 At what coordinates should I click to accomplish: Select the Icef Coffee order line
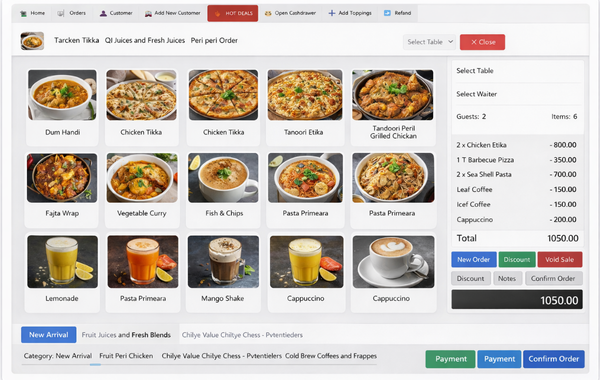(x=516, y=204)
